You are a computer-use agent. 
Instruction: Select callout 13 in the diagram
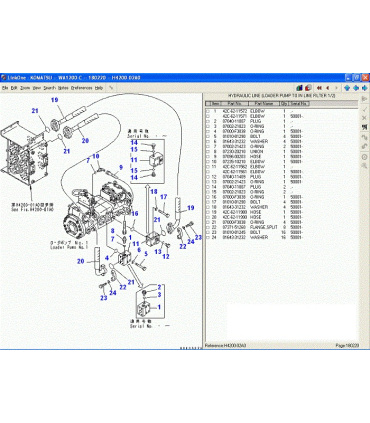[x=158, y=252]
